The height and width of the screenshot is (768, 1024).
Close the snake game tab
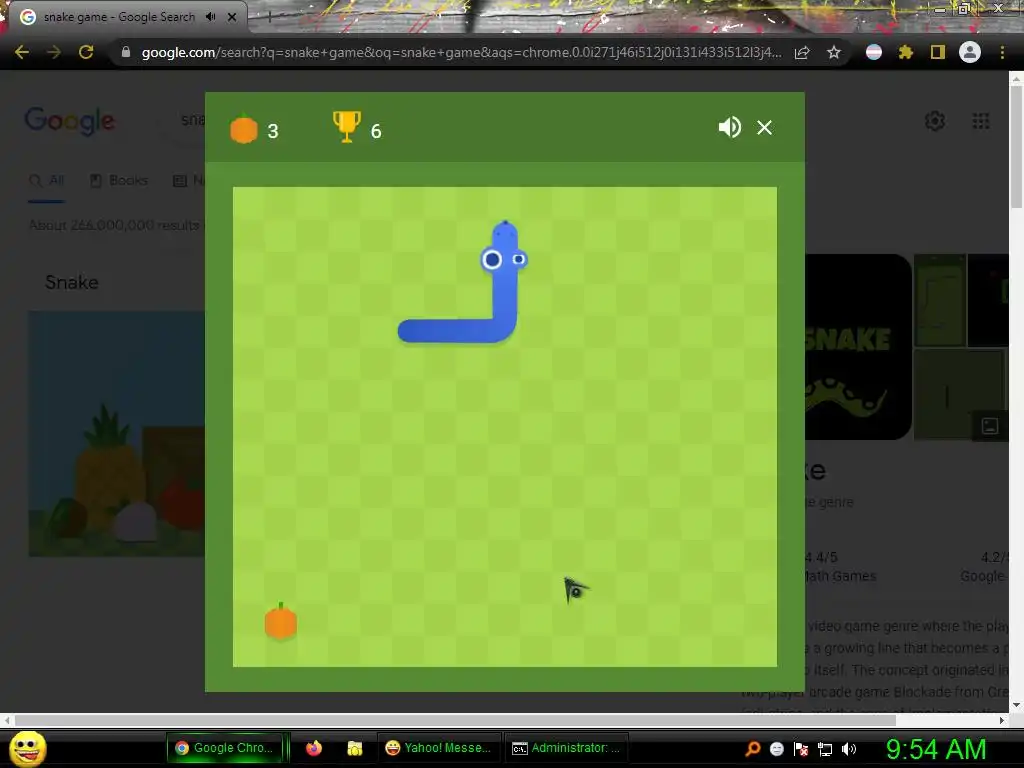click(x=232, y=17)
